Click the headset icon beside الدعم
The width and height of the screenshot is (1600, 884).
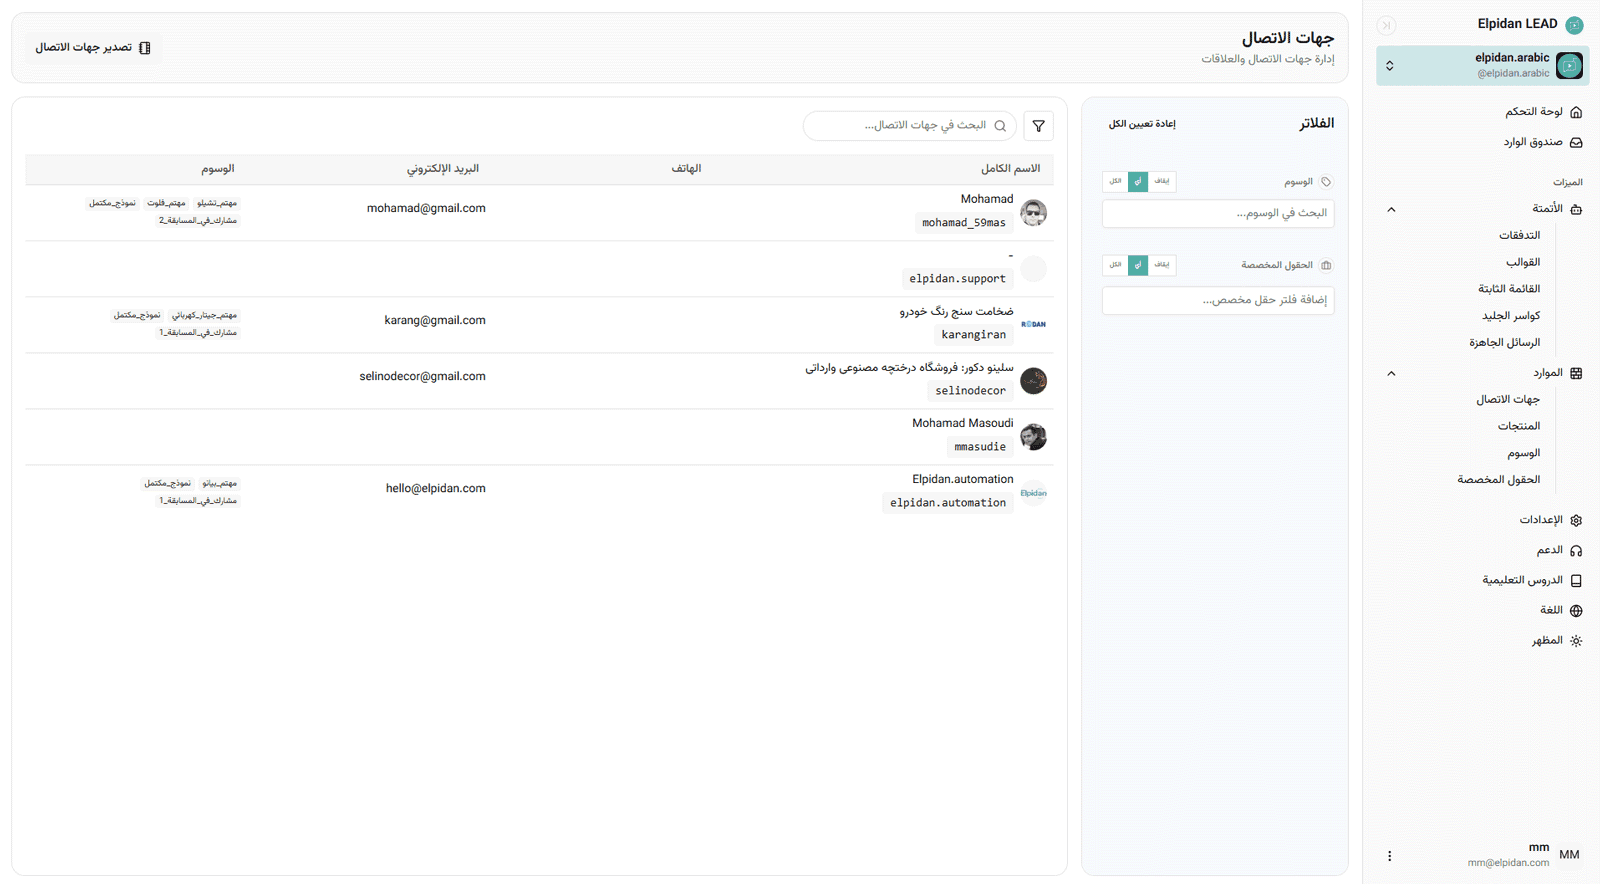point(1576,551)
